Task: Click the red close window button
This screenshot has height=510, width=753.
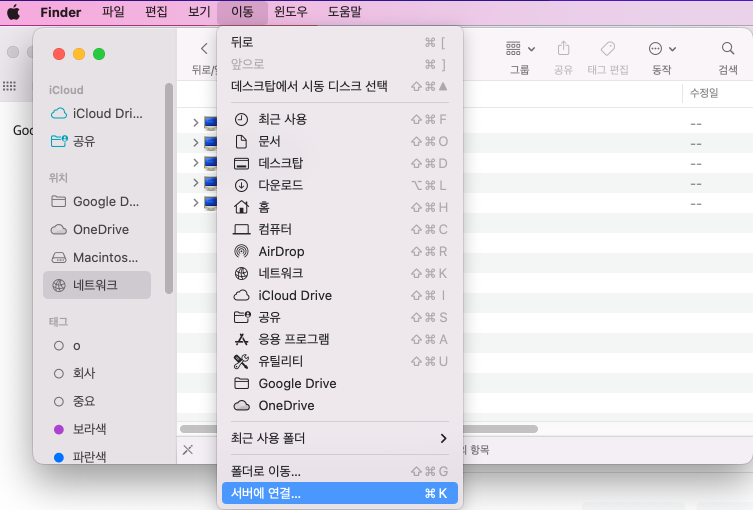Action: click(59, 54)
